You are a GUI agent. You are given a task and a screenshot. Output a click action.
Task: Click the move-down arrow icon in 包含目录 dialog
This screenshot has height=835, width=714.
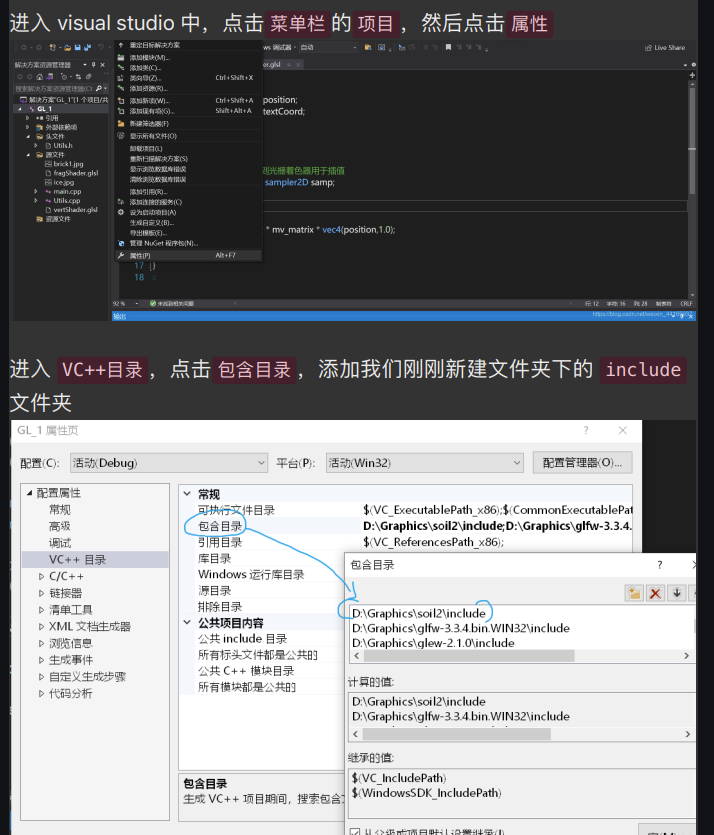pos(677,593)
